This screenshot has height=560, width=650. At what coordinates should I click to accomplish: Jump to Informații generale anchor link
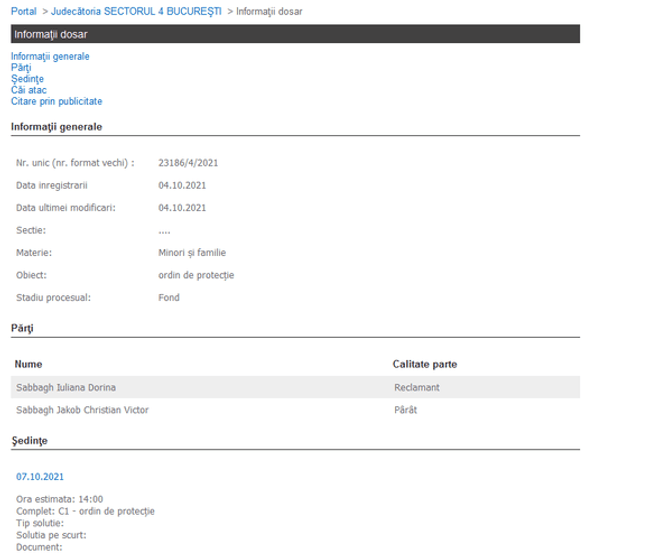(50, 57)
